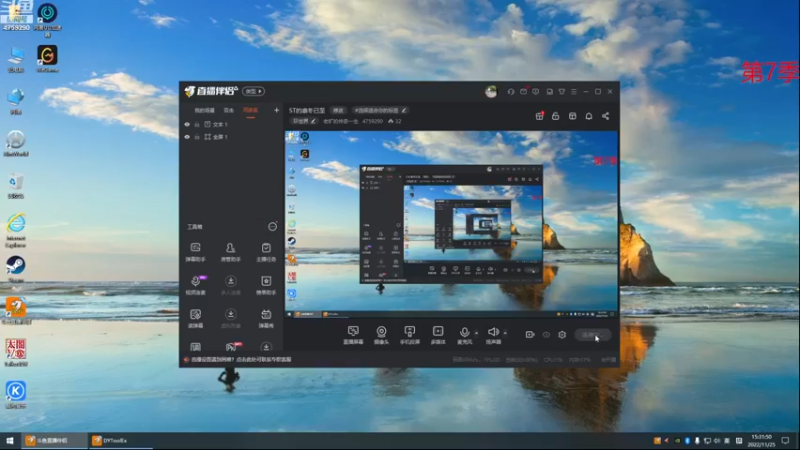800x450 pixels.
Task: Expand the microphone options arrow
Action: coord(477,333)
